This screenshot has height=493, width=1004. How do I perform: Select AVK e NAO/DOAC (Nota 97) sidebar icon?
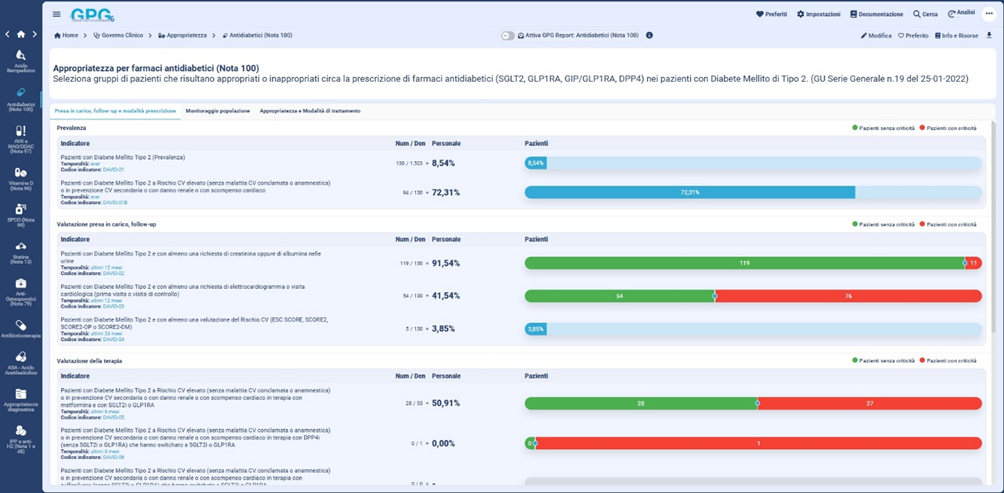[21, 136]
